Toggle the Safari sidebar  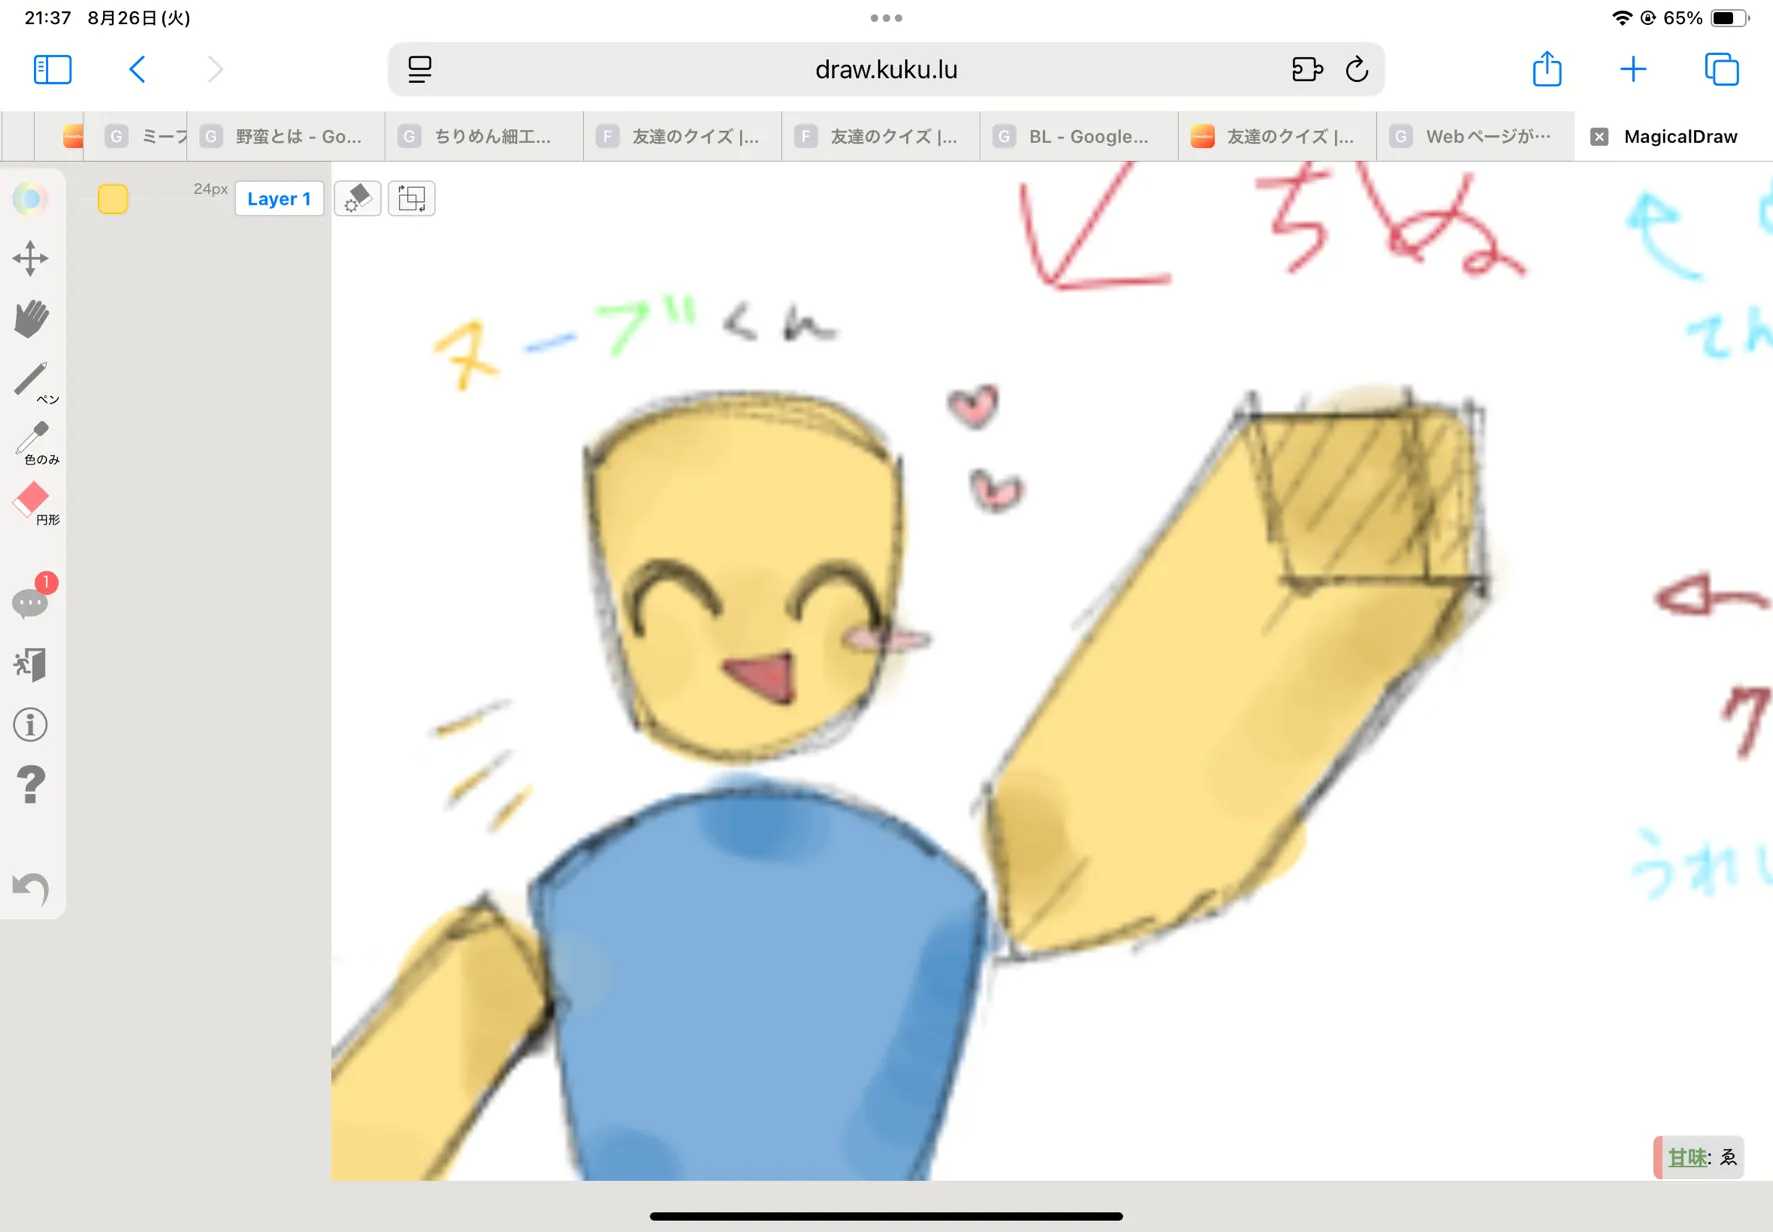pyautogui.click(x=52, y=69)
